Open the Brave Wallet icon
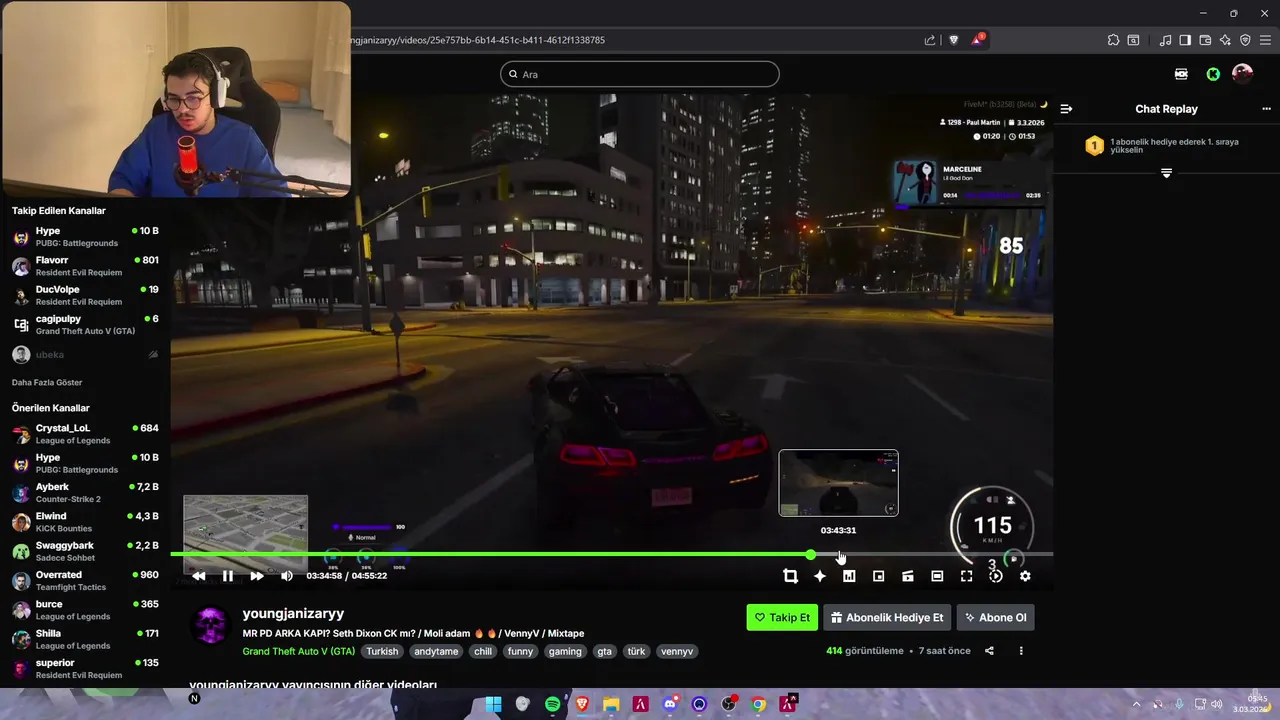1280x720 pixels. click(1205, 40)
